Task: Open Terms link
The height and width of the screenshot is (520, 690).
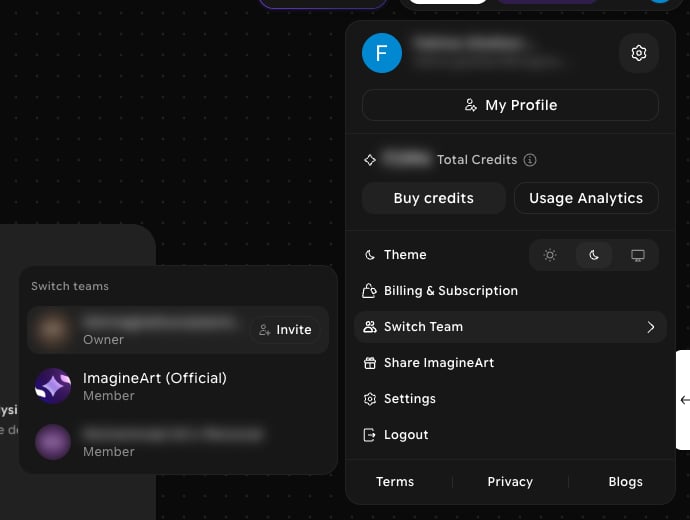Action: pos(395,482)
